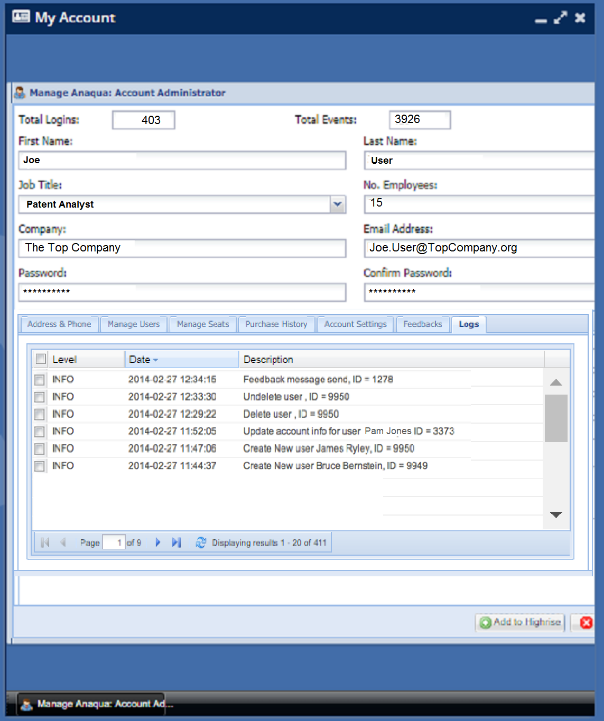Click the page number input box
Image resolution: width=604 pixels, height=721 pixels.
(x=114, y=543)
